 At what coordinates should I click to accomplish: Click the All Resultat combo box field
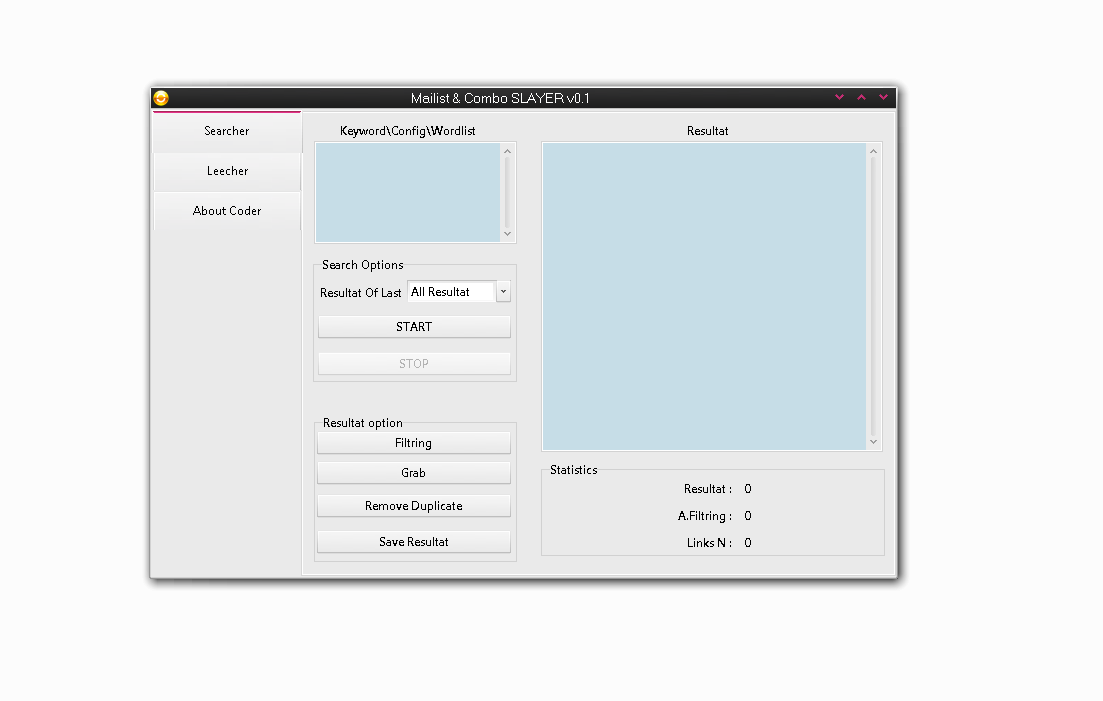(451, 292)
